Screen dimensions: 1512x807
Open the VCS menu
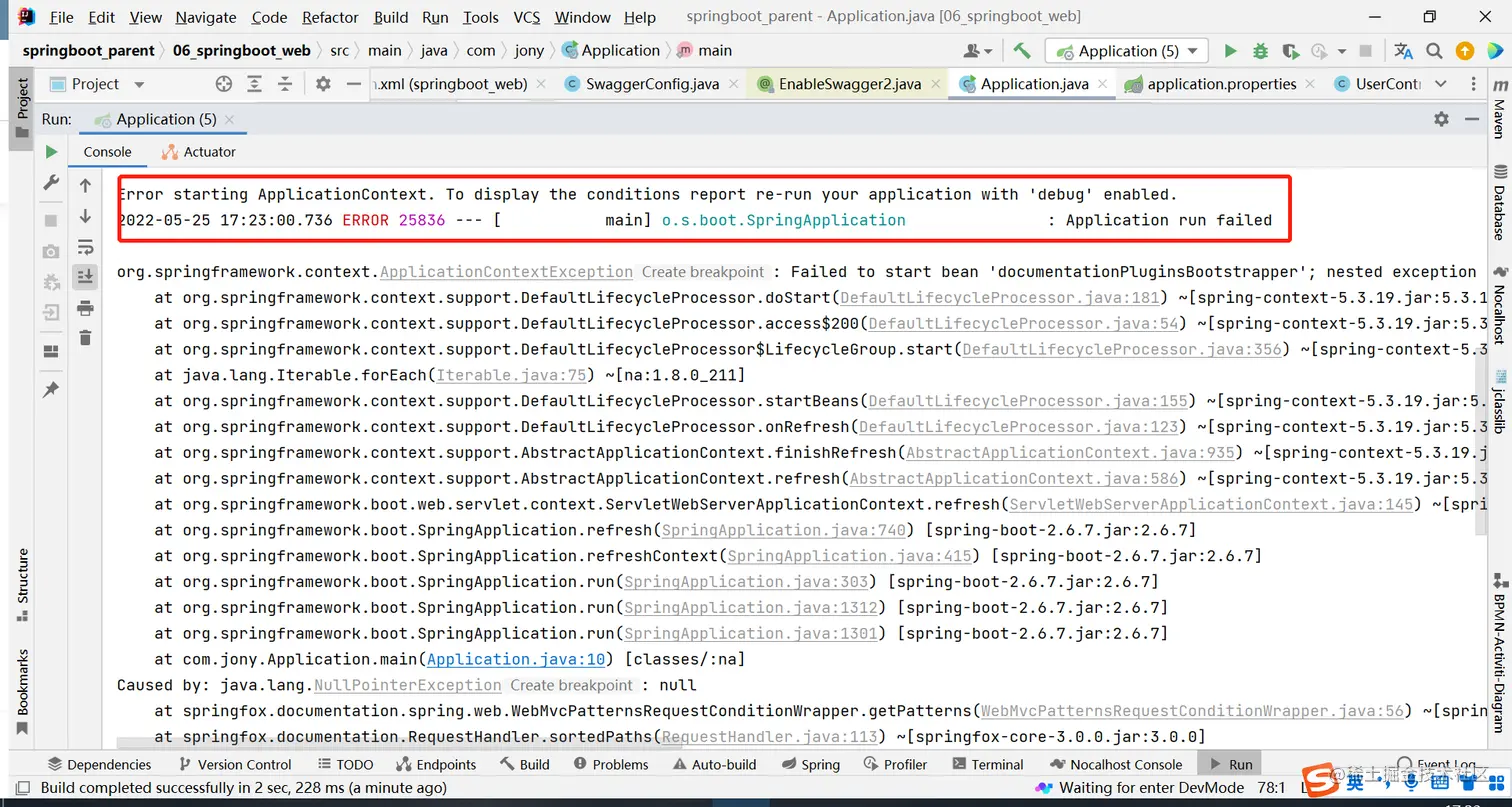(527, 17)
